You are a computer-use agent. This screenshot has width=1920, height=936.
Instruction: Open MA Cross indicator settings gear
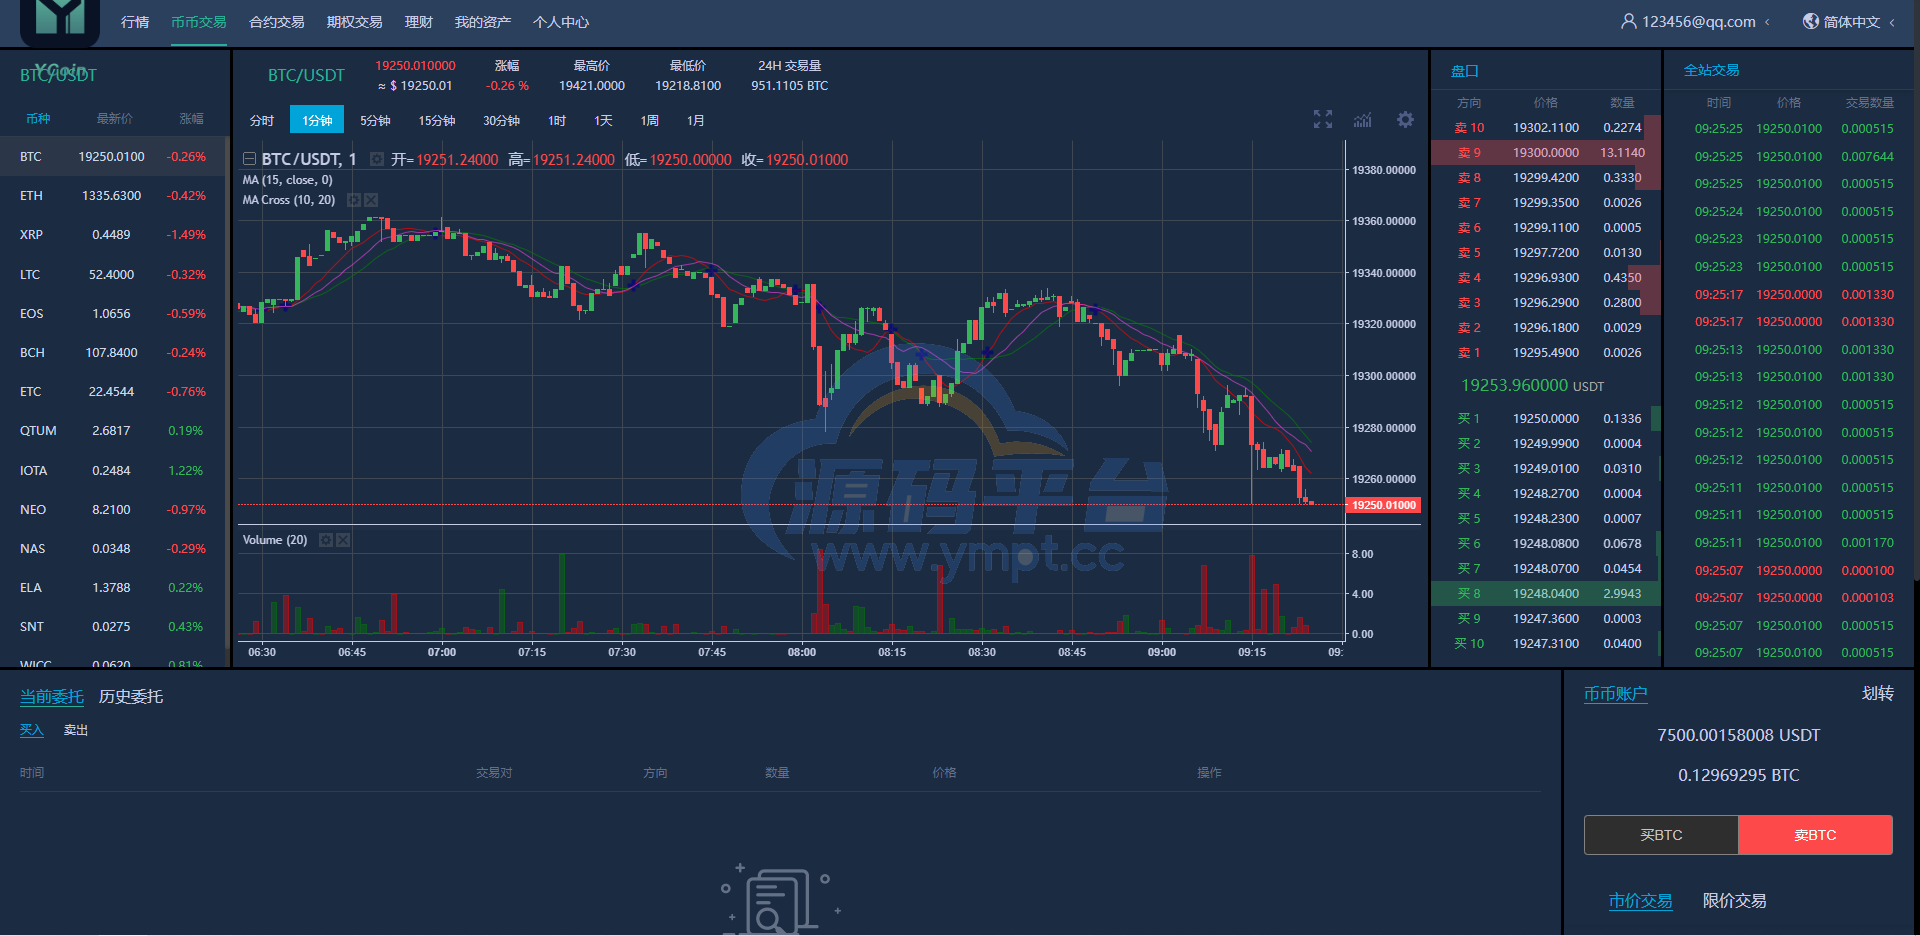tap(353, 200)
